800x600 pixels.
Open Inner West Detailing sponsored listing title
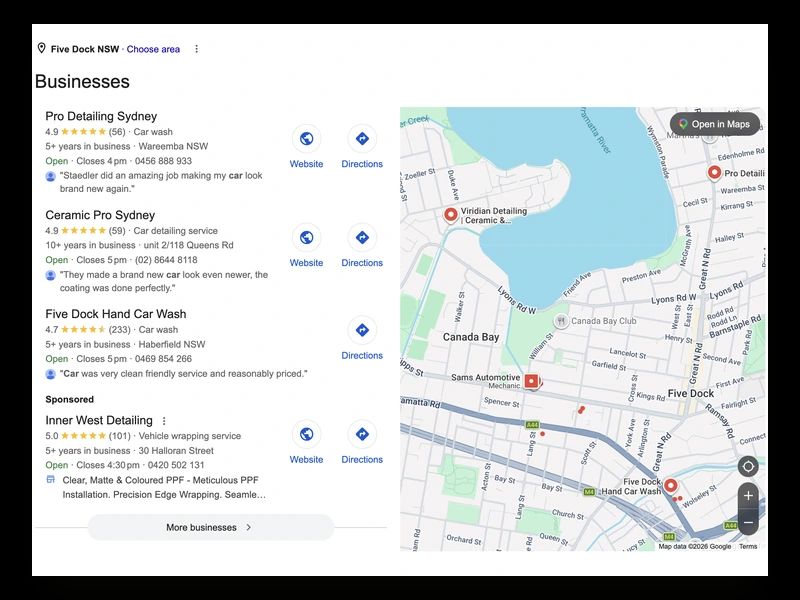pos(99,420)
